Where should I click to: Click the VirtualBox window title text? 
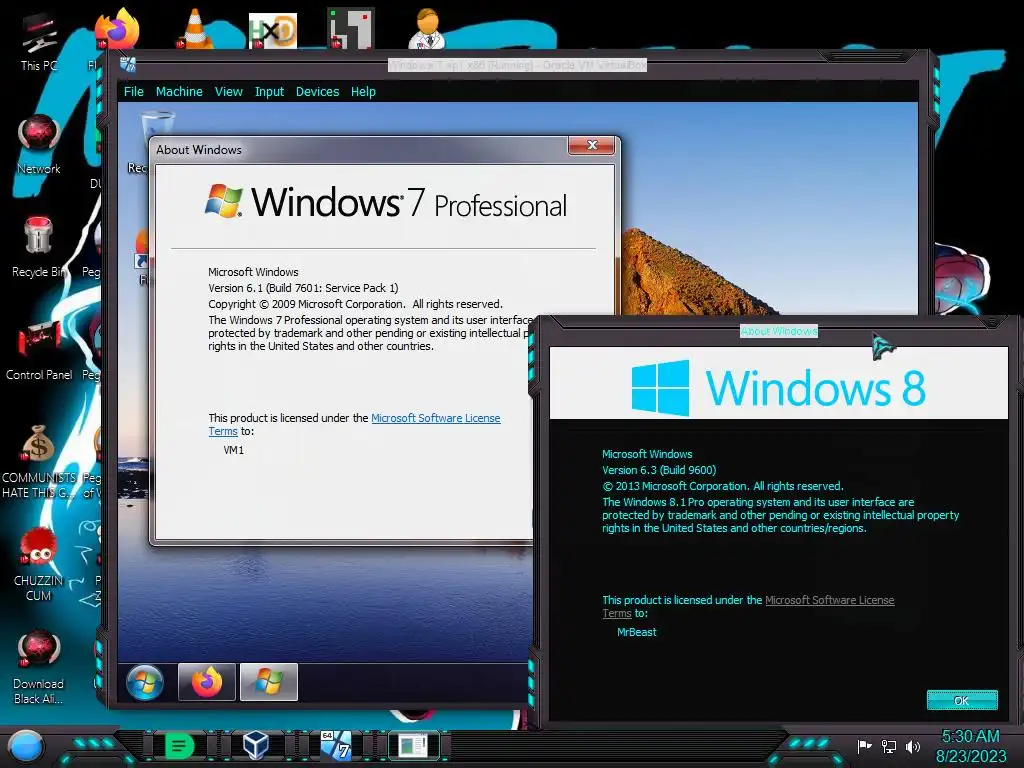point(517,65)
